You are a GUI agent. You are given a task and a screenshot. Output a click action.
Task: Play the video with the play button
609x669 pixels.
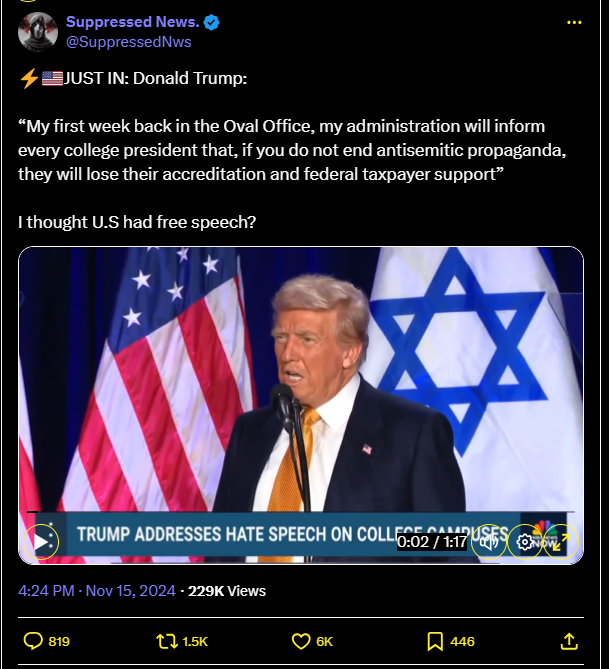[x=41, y=542]
